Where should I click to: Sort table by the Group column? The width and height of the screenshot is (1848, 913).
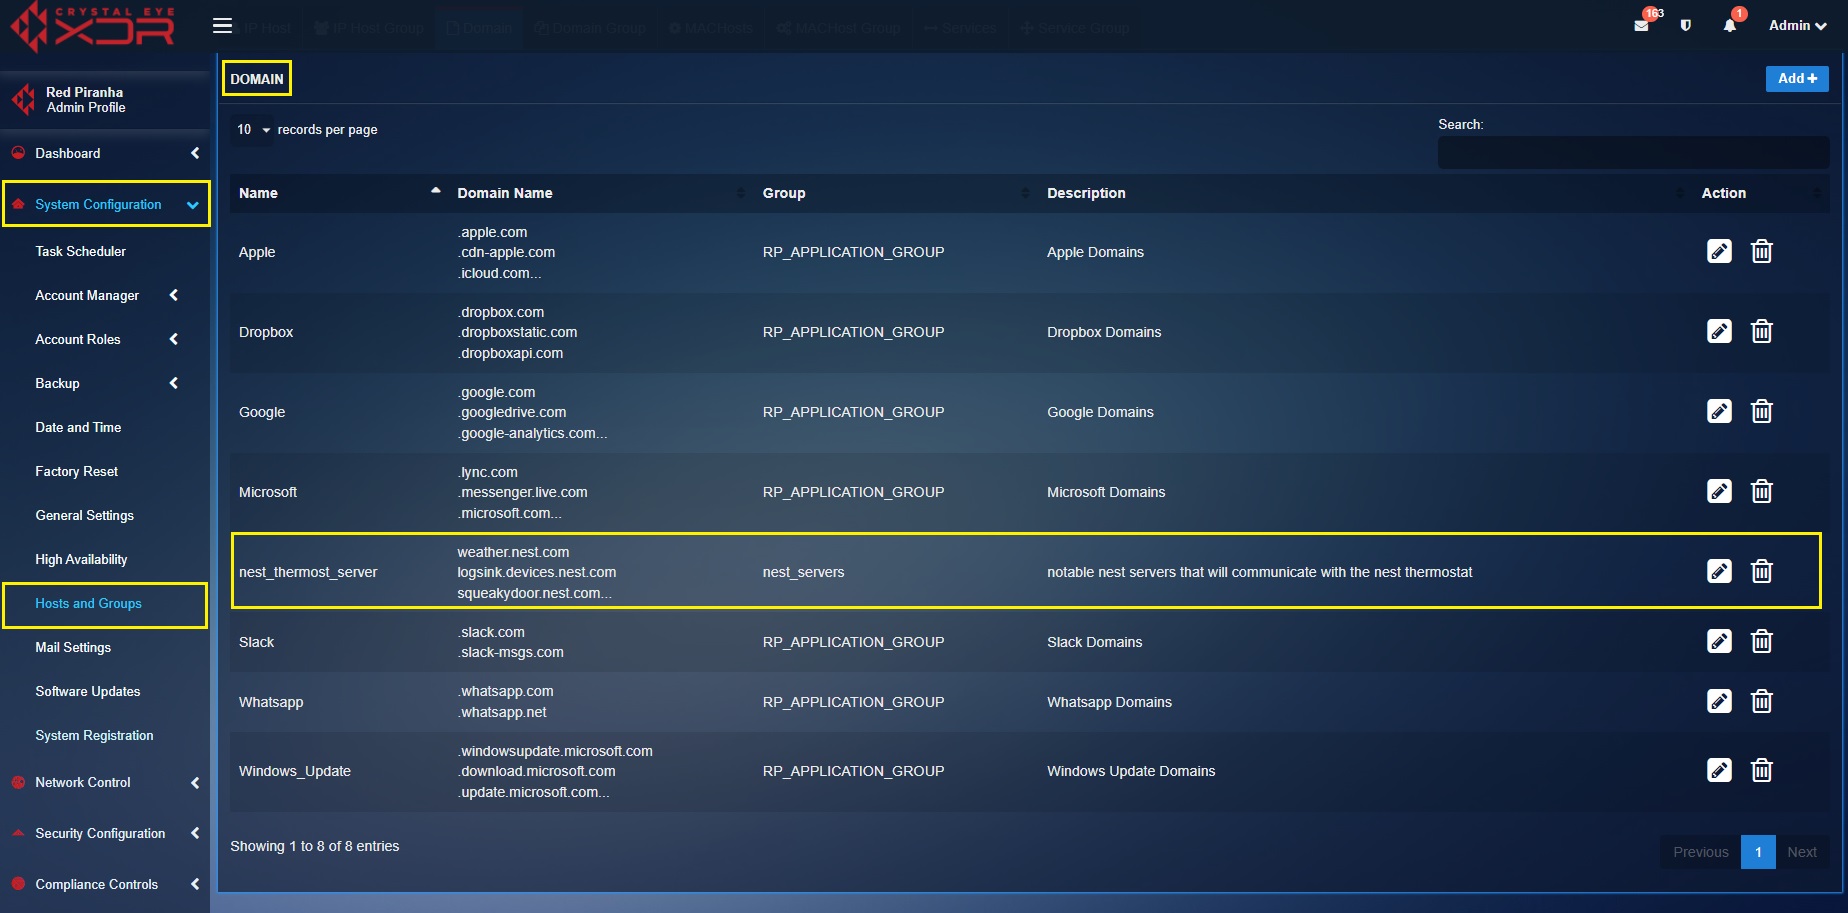(896, 193)
